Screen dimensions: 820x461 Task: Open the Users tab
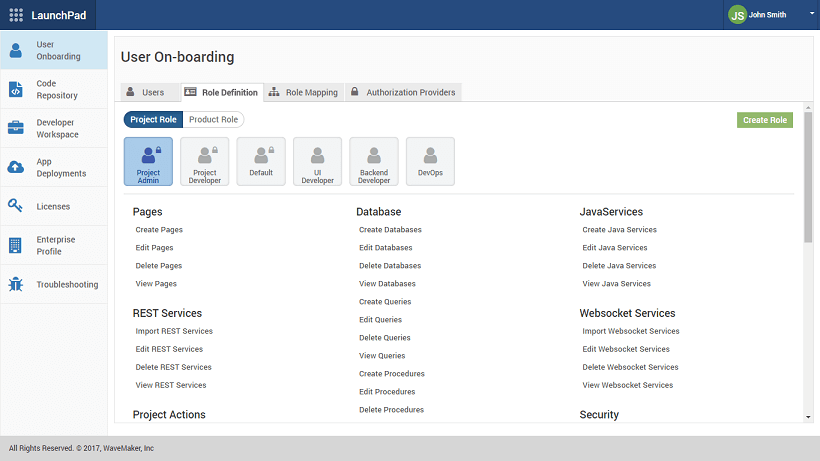pos(145,92)
